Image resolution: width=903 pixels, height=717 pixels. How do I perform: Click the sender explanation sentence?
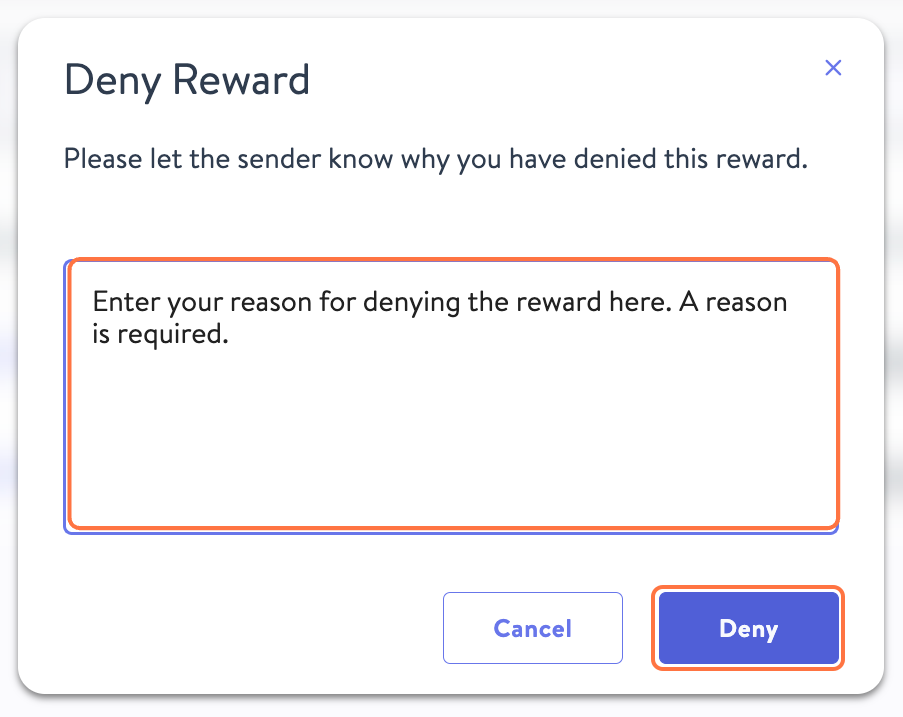point(436,158)
